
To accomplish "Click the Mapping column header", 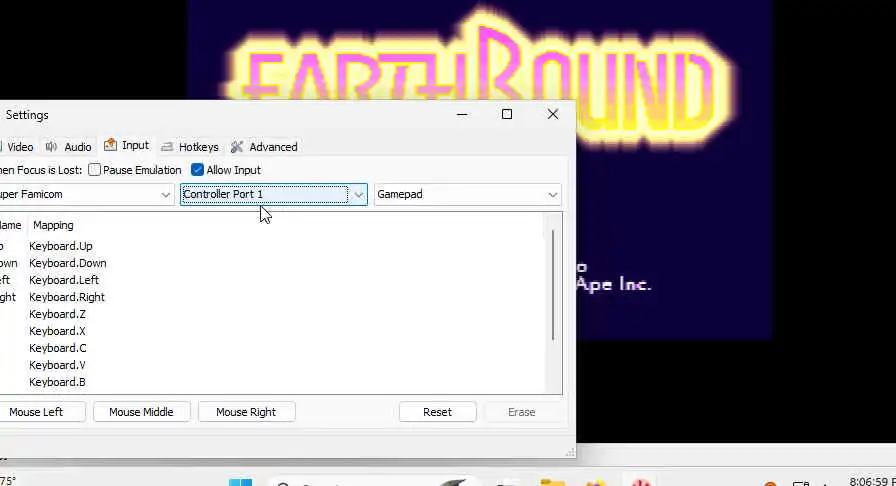I will point(53,225).
